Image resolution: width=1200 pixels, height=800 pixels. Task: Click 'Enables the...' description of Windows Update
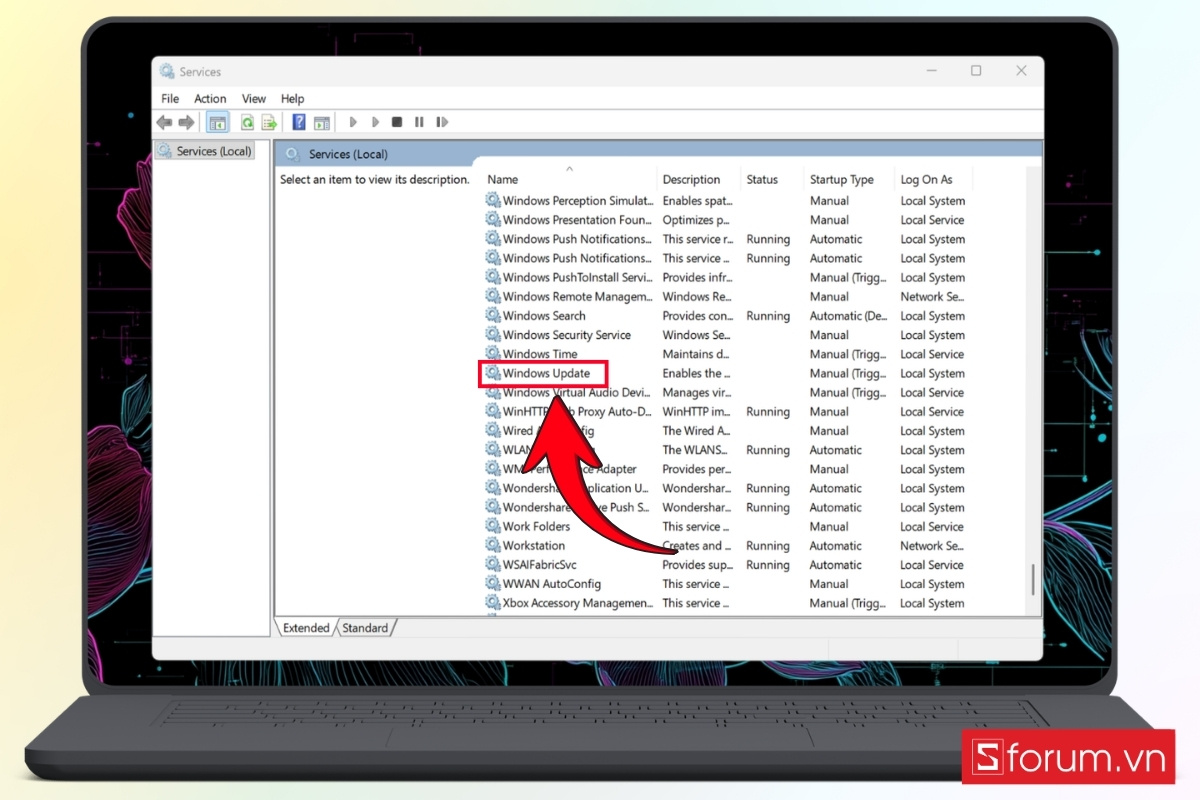click(x=697, y=373)
